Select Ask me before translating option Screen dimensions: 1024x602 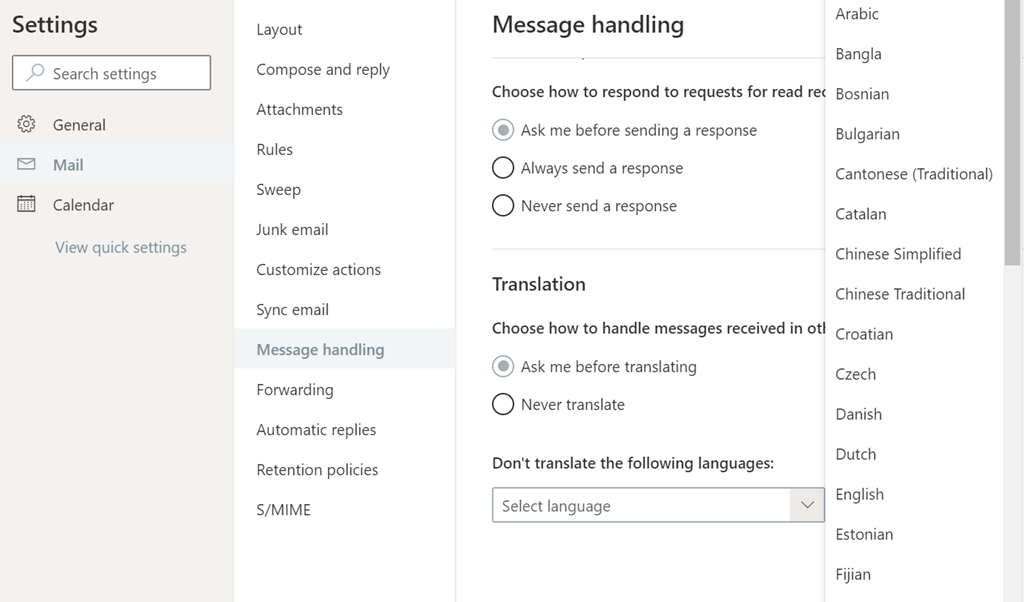pos(503,366)
